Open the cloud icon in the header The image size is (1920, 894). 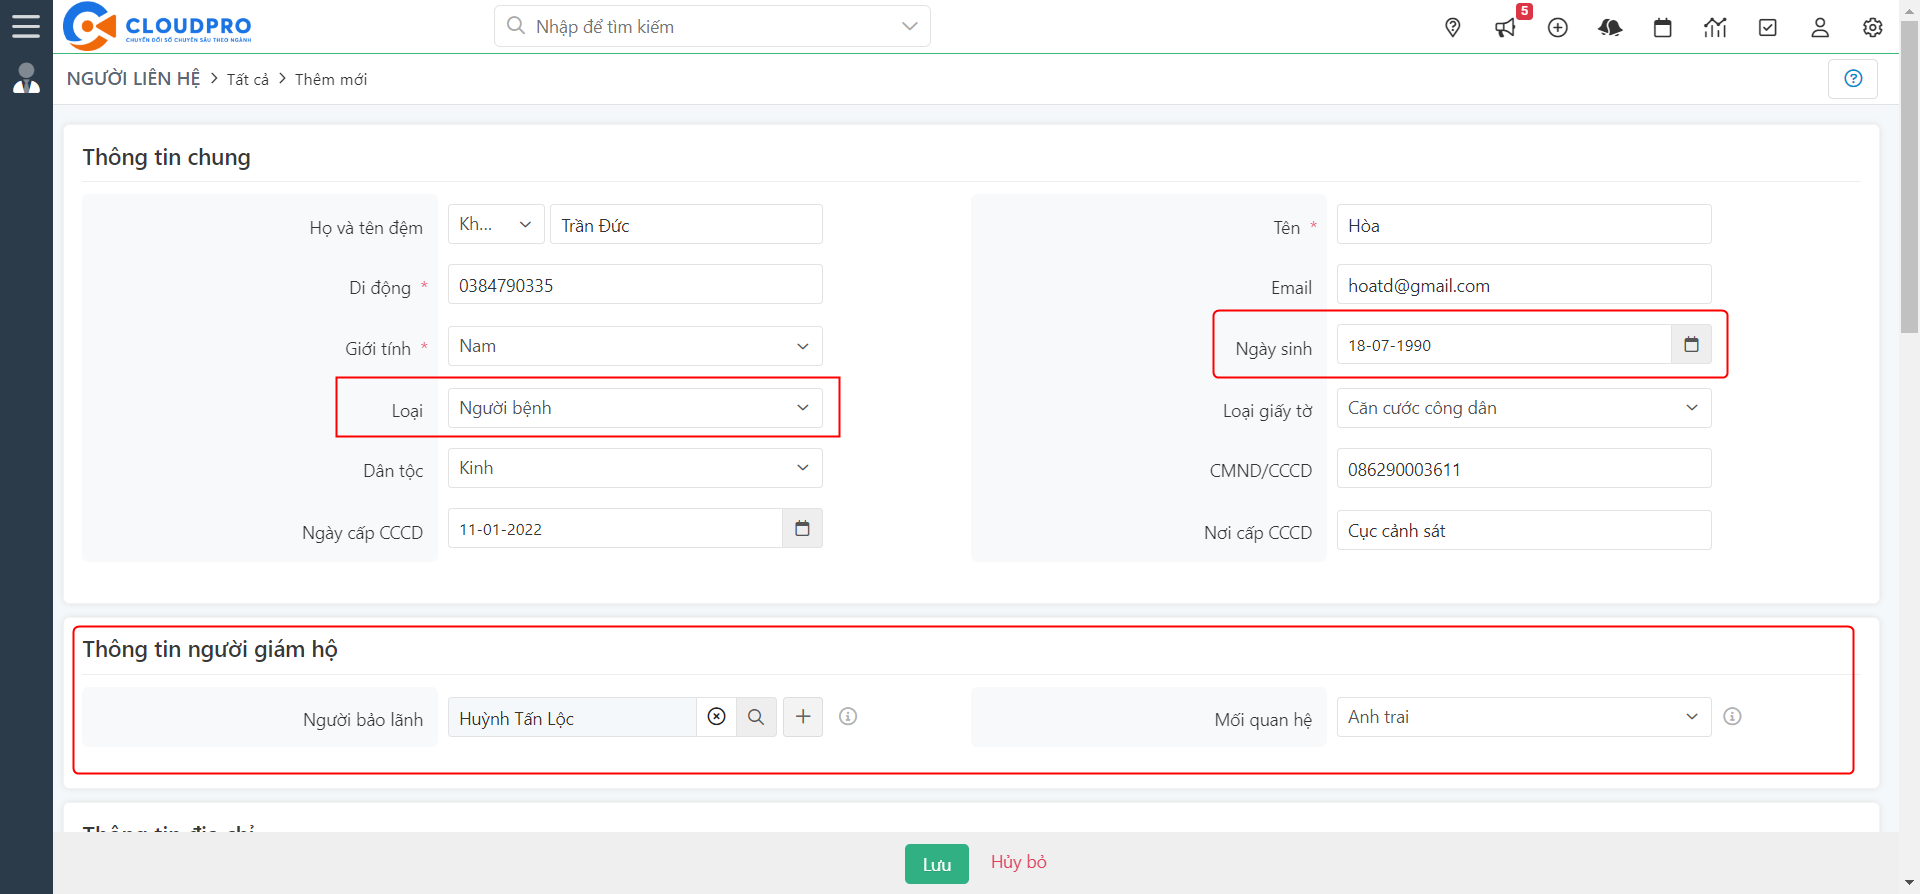(1610, 27)
